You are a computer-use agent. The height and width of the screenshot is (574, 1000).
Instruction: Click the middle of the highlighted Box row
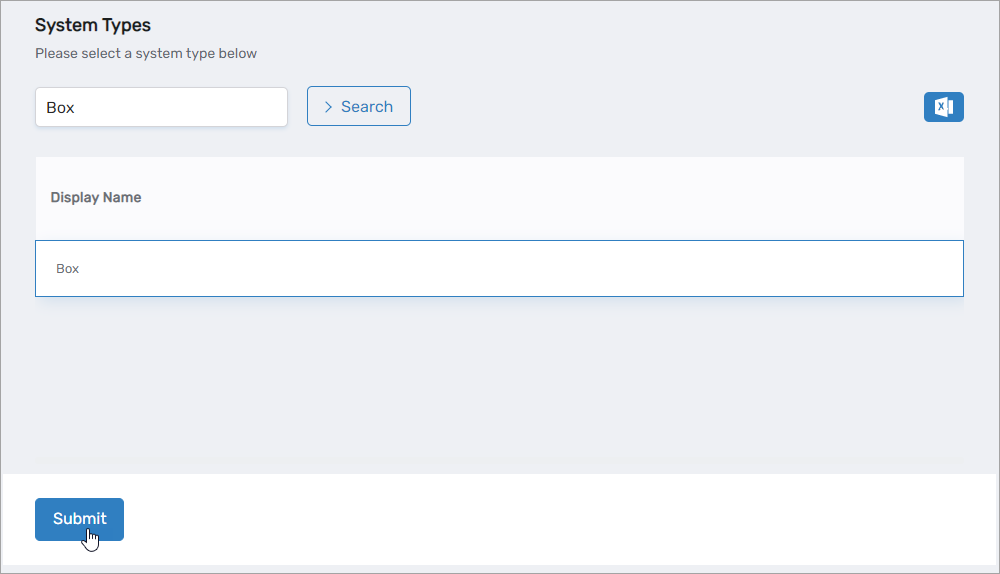pos(500,268)
